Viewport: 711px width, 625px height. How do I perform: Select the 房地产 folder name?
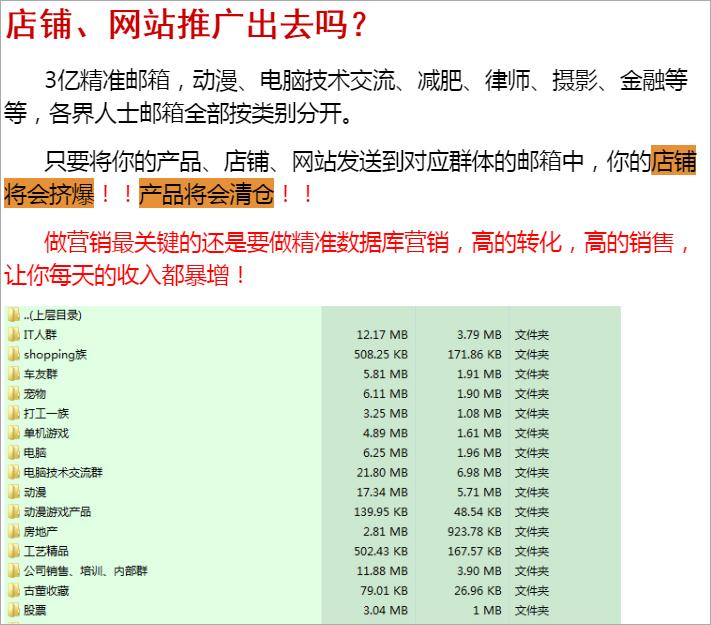(41, 532)
